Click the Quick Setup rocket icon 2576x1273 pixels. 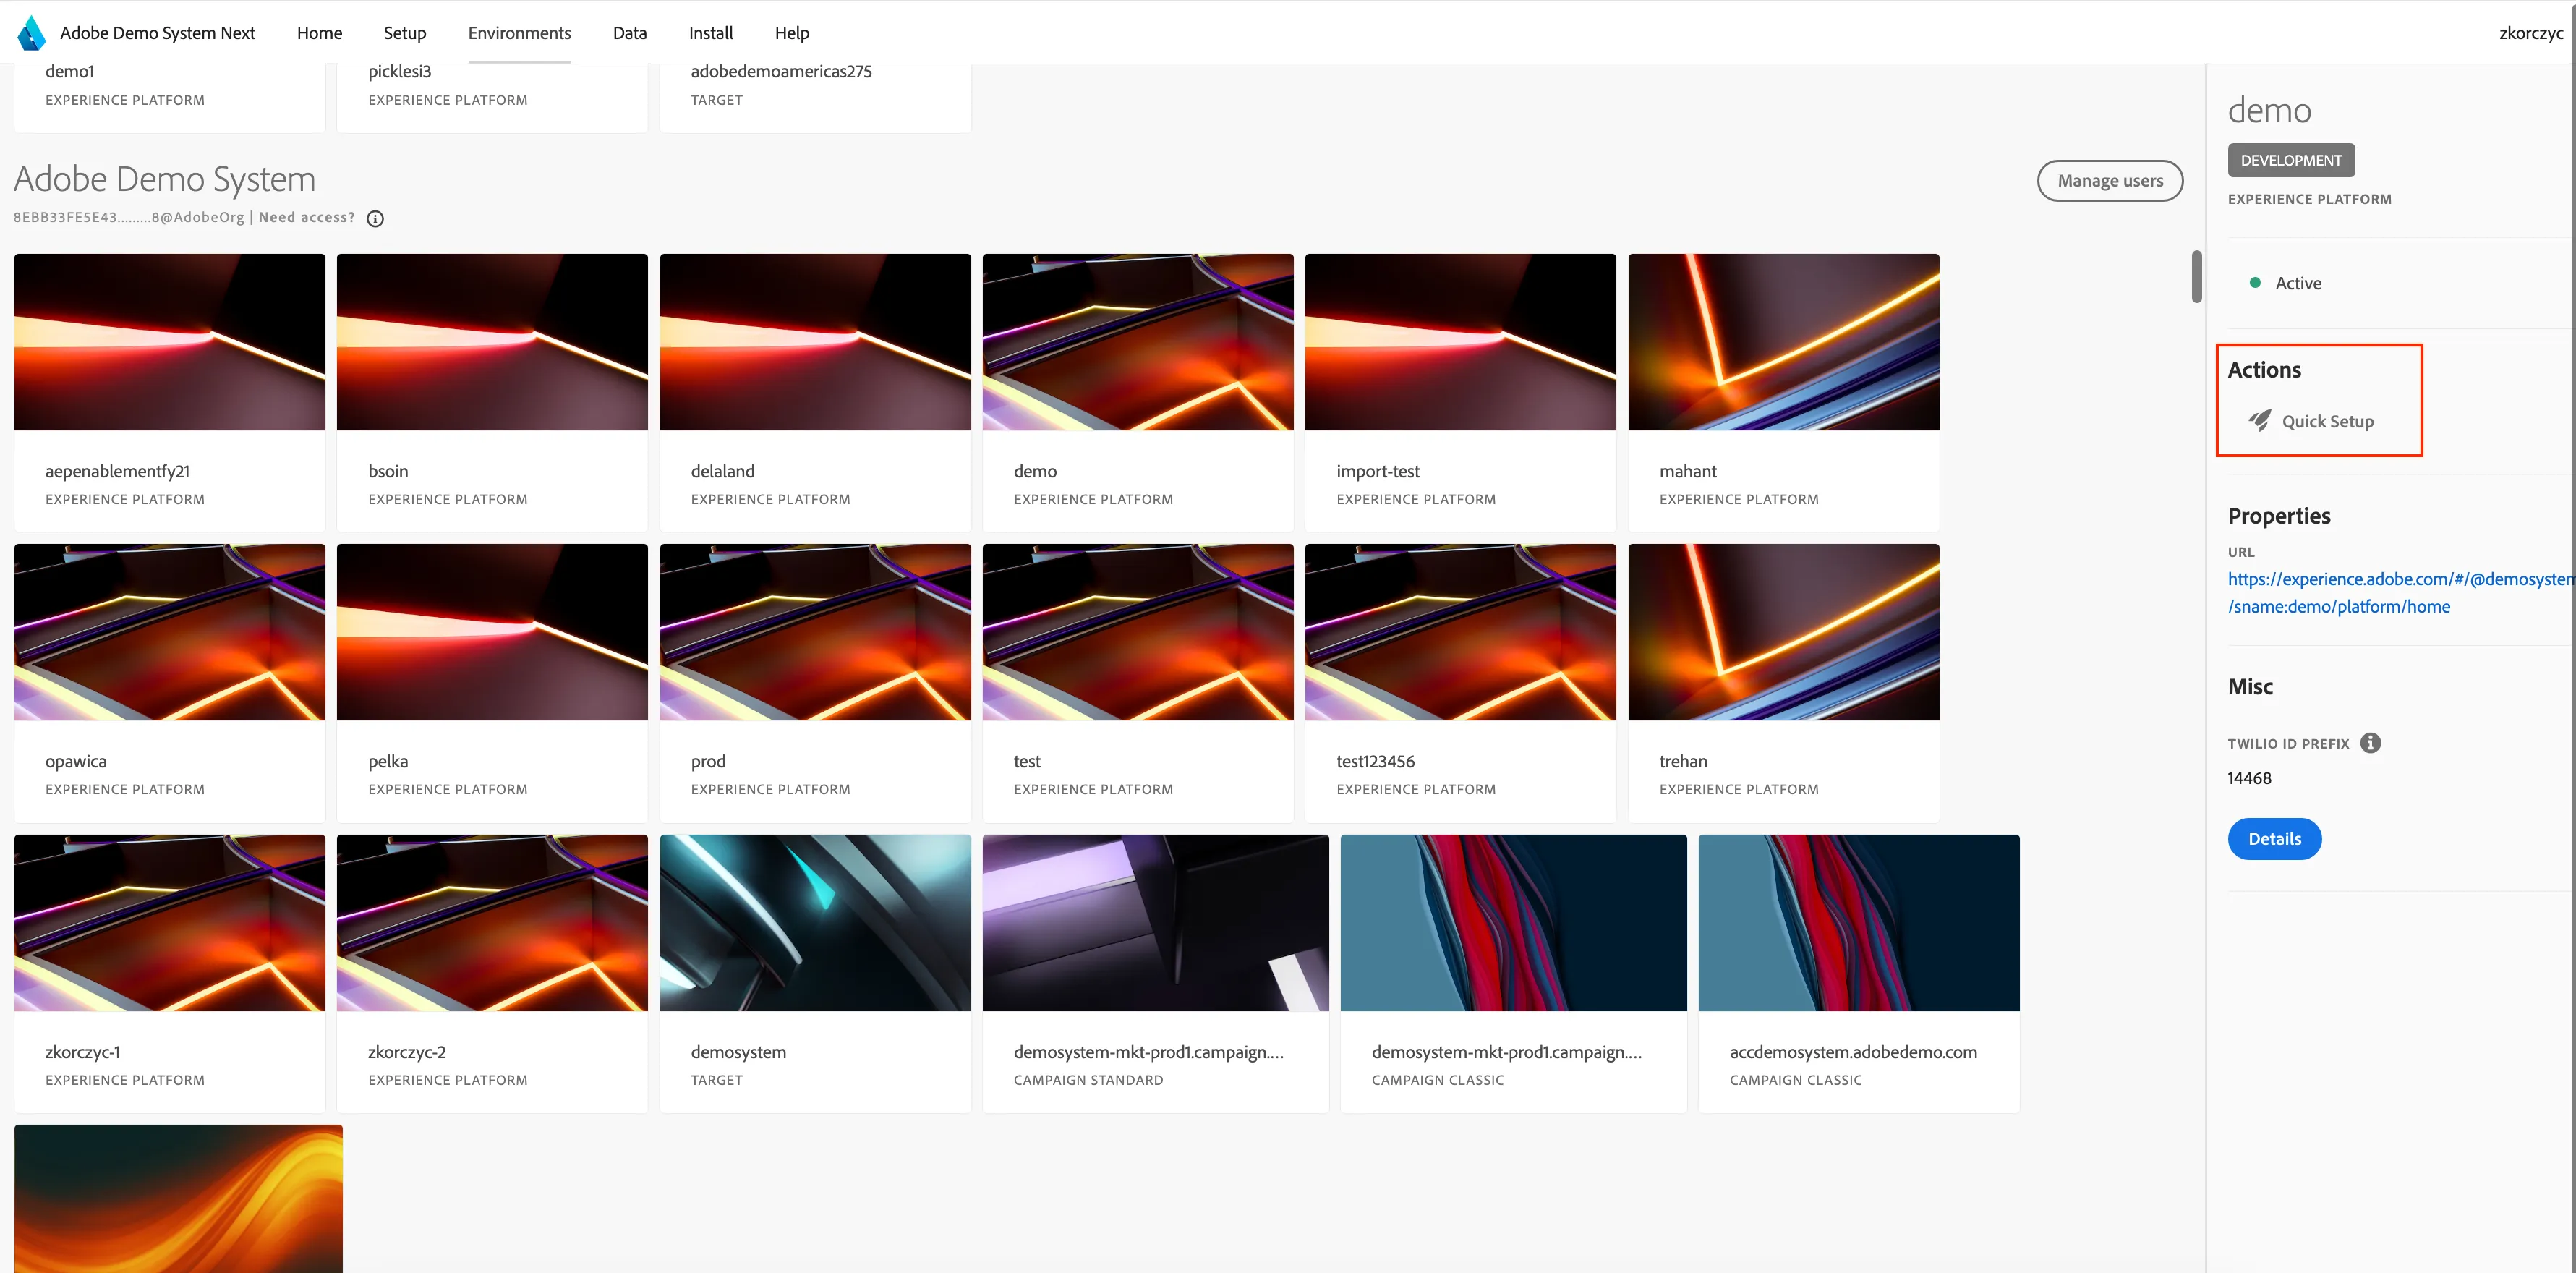pos(2259,421)
